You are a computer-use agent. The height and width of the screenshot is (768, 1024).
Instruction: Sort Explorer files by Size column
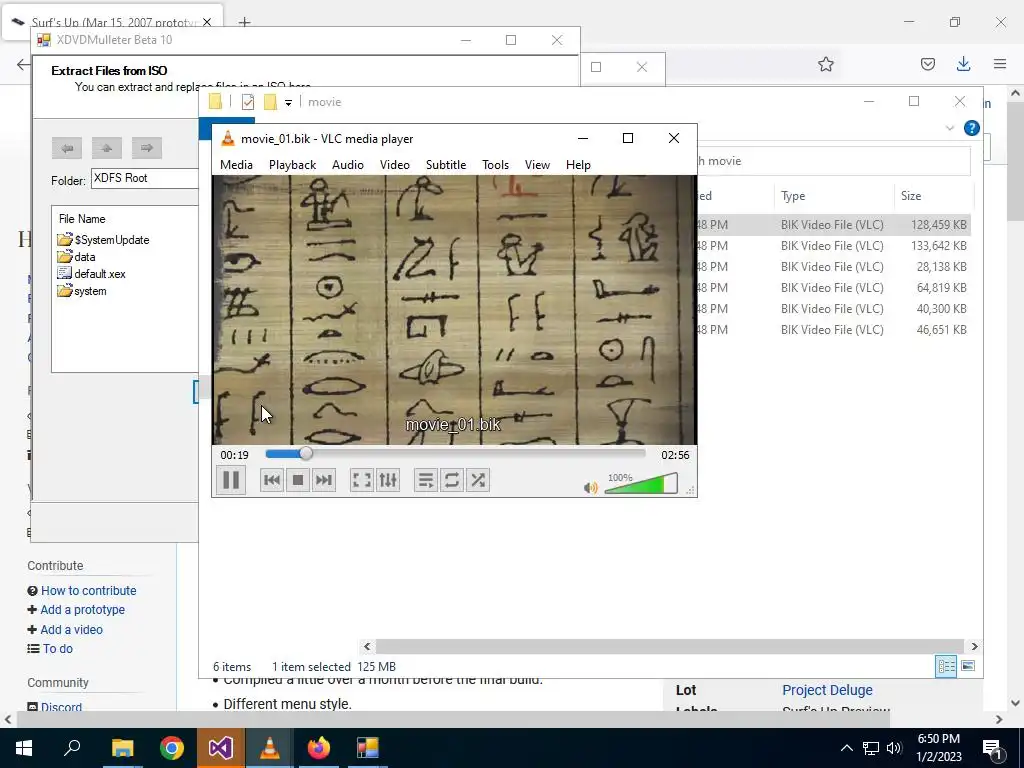pyautogui.click(x=933, y=196)
